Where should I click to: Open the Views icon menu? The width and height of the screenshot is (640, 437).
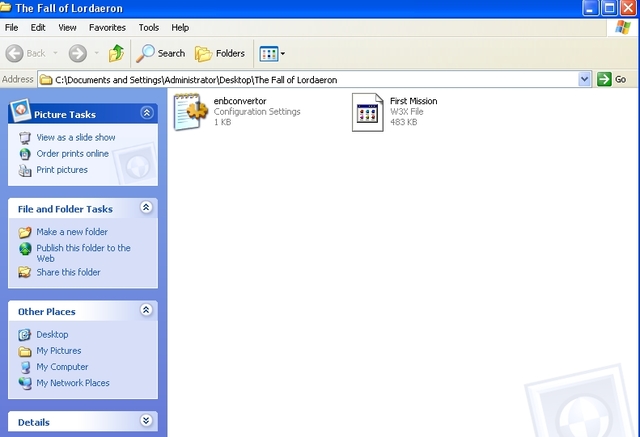point(272,53)
